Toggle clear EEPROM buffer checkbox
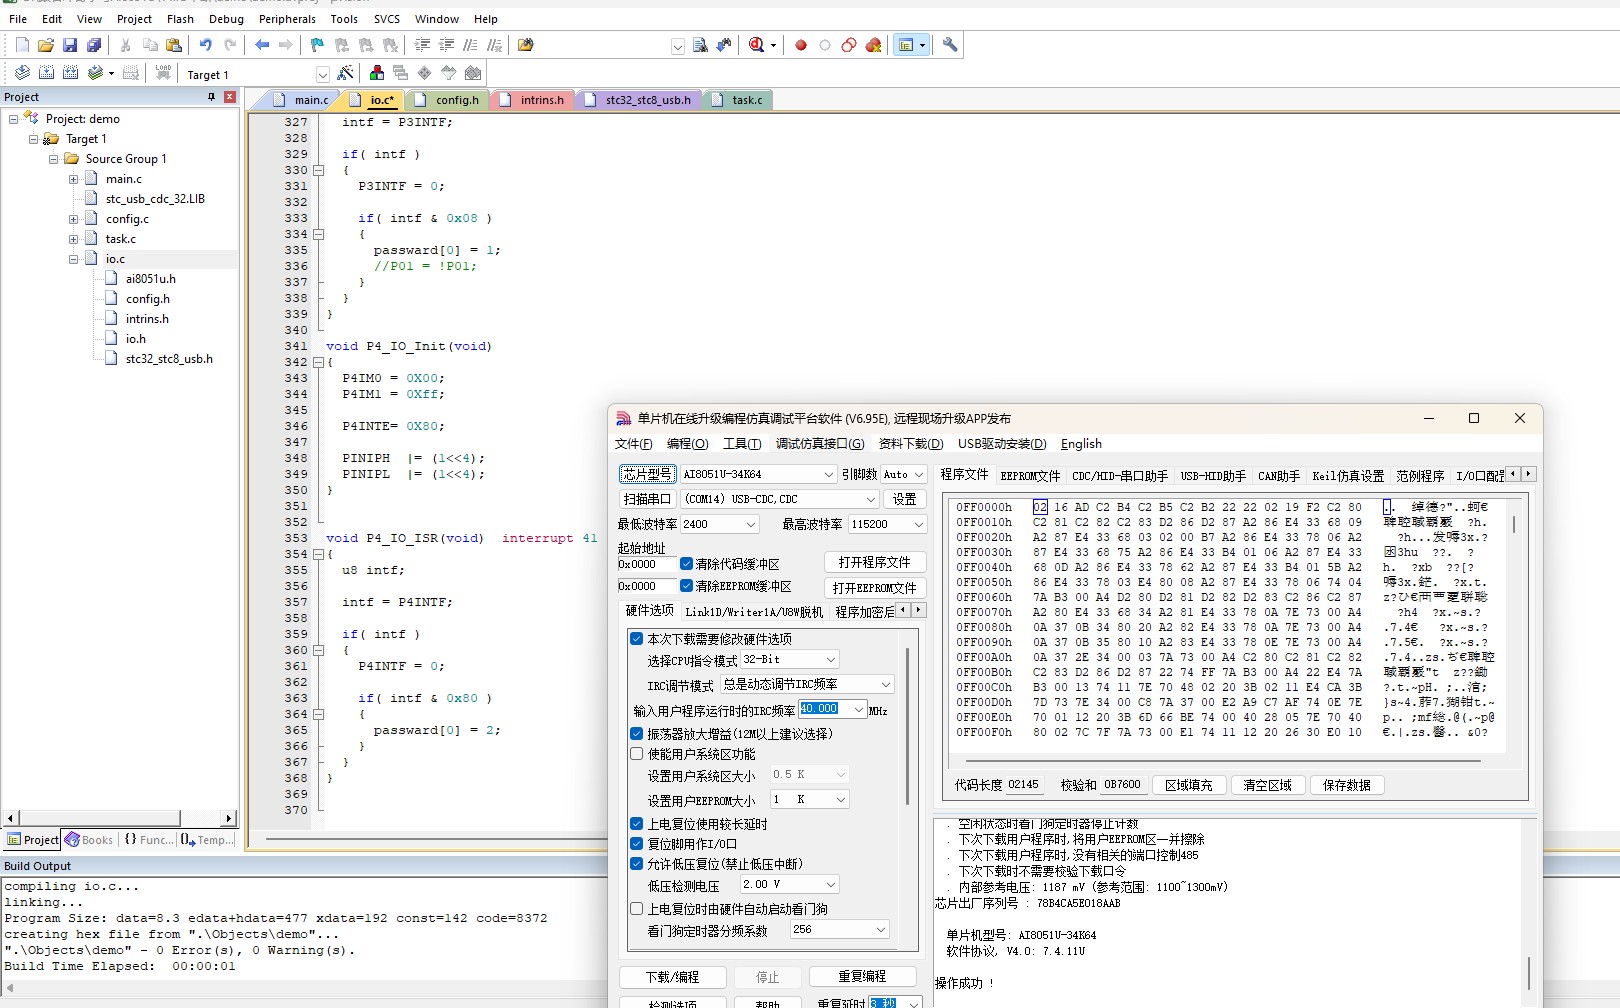 pyautogui.click(x=687, y=586)
